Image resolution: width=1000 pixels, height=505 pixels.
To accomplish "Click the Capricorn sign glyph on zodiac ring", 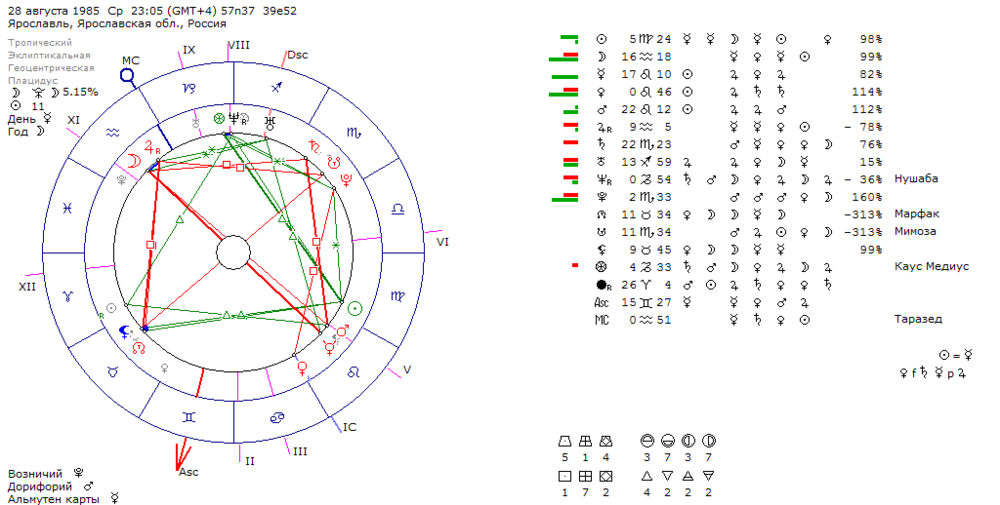I will click(189, 90).
